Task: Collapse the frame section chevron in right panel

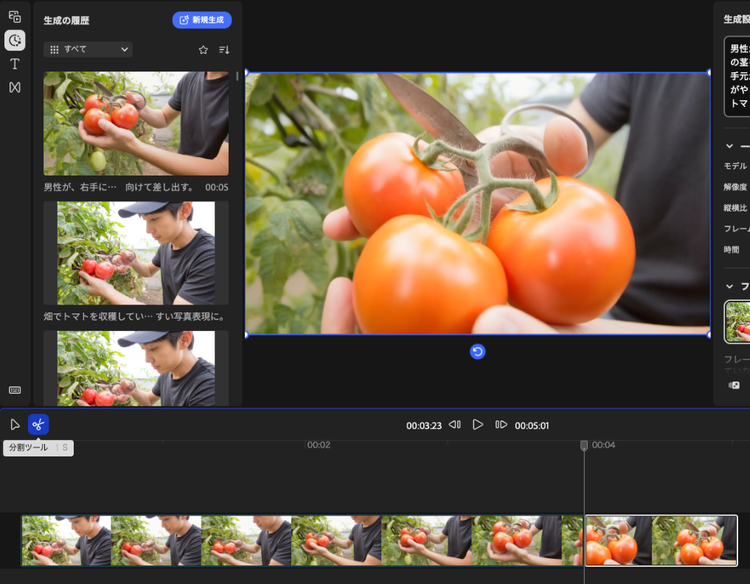Action: [730, 286]
